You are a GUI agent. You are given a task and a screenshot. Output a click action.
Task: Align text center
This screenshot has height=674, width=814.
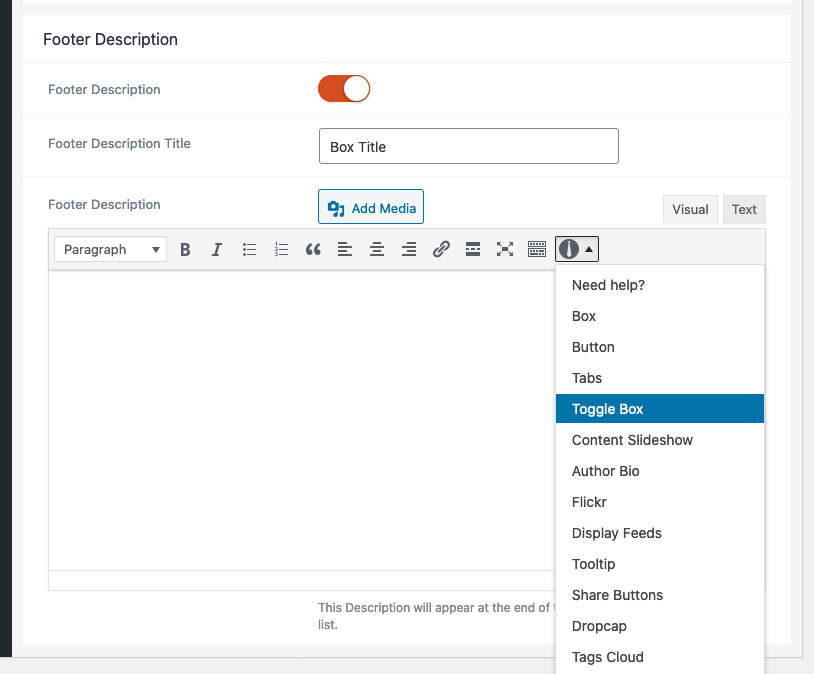pos(377,250)
